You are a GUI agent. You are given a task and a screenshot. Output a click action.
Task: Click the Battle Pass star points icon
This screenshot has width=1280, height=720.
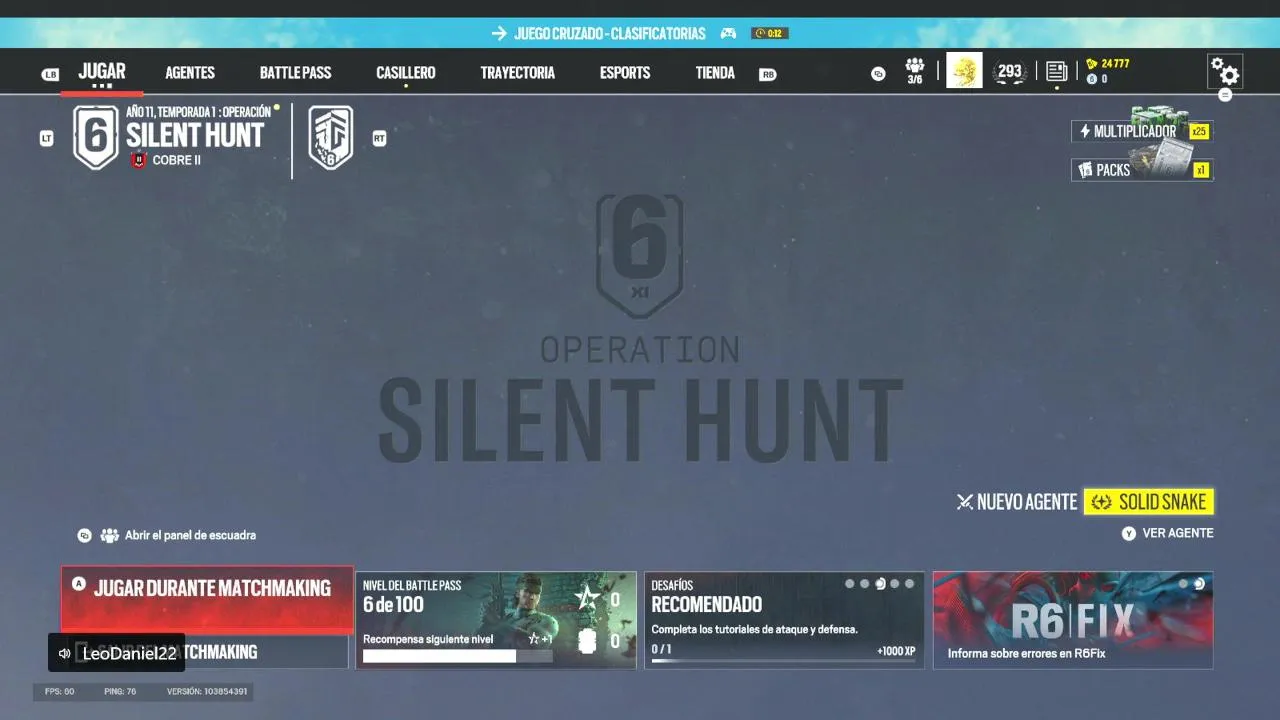588,599
